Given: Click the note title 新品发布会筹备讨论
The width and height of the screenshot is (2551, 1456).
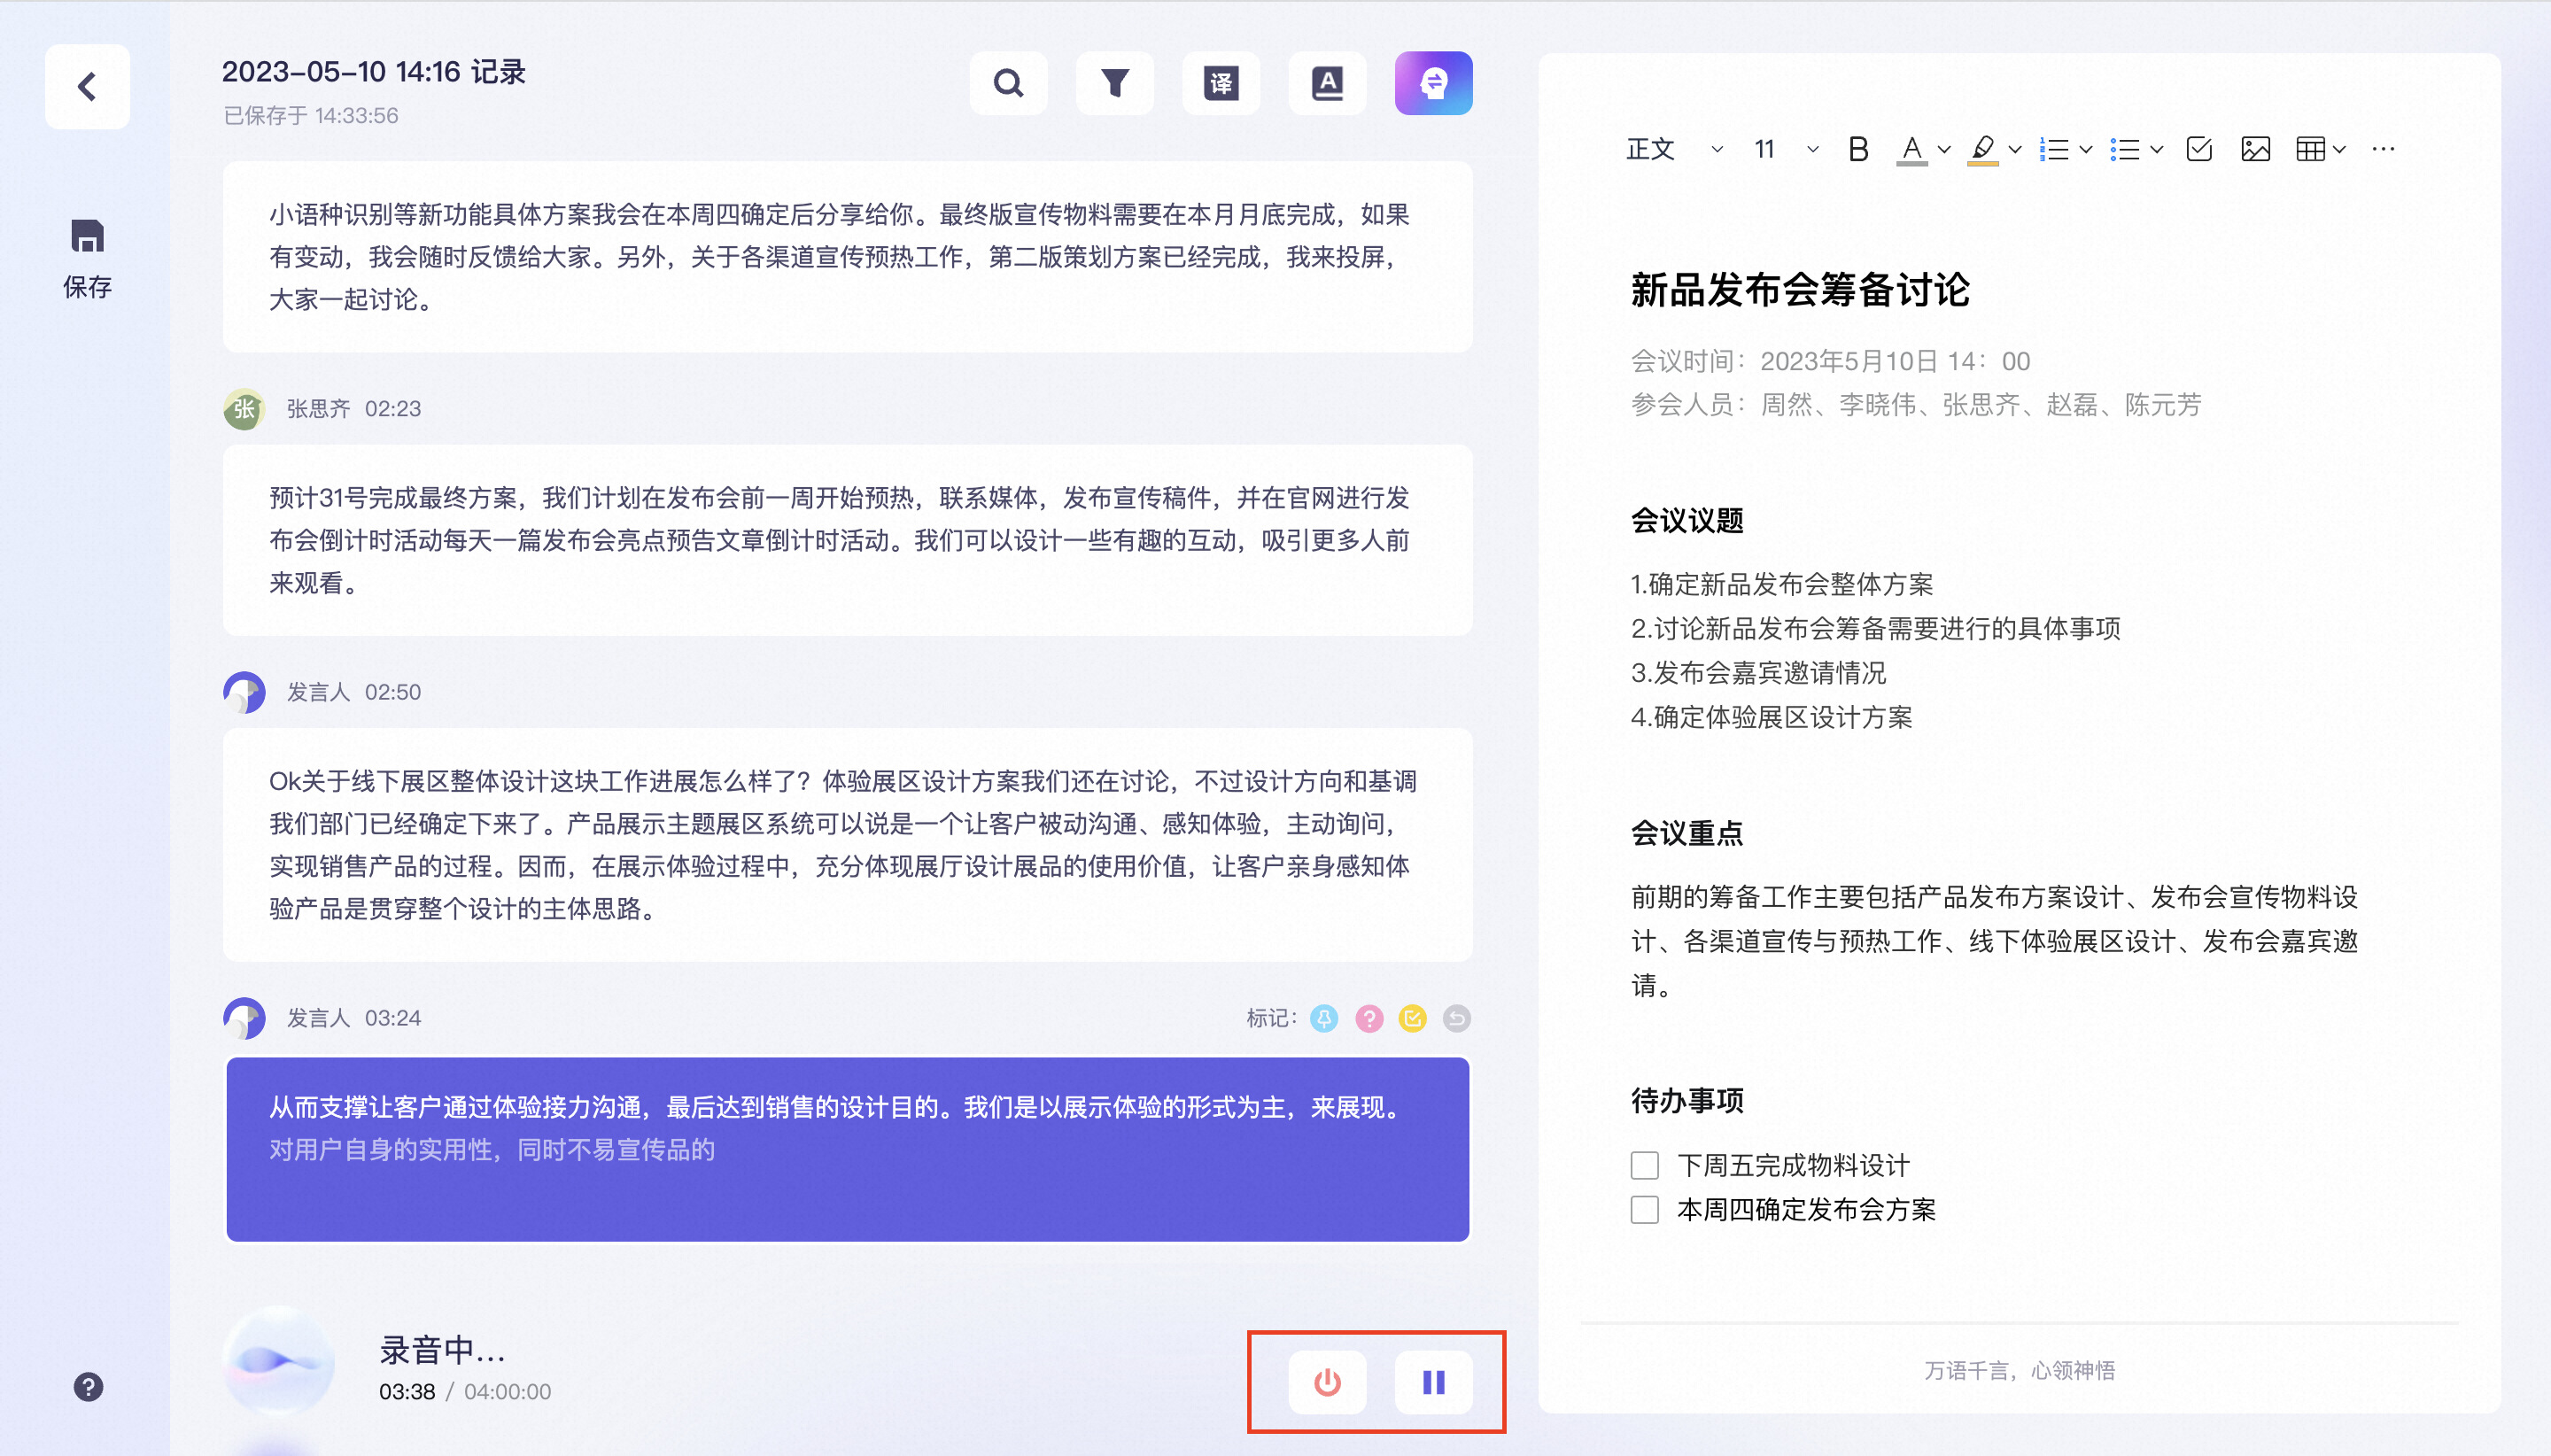Looking at the screenshot, I should coord(1800,290).
